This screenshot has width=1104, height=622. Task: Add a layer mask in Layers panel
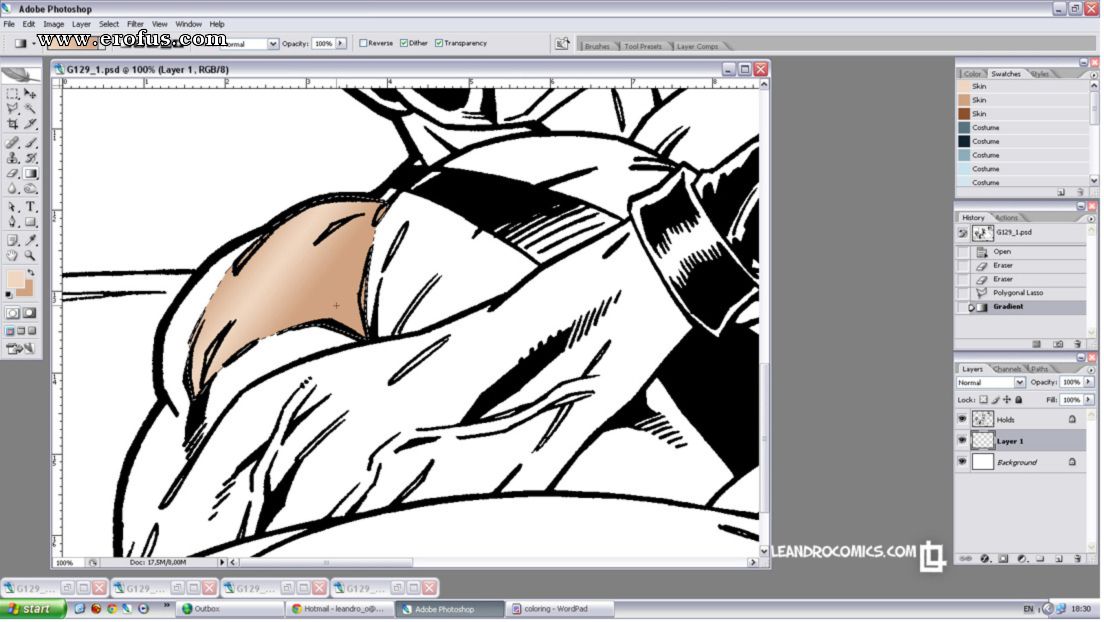[1003, 559]
